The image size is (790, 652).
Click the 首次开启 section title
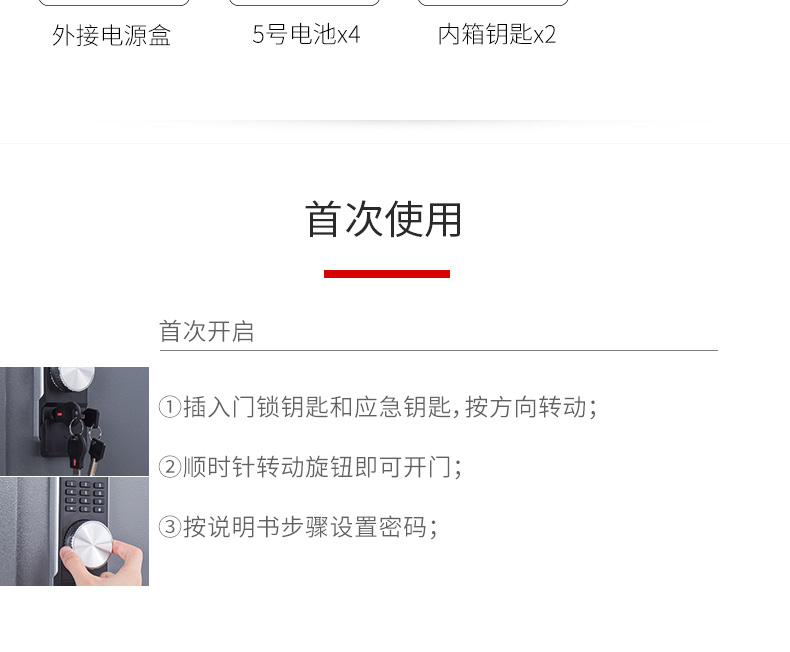206,331
